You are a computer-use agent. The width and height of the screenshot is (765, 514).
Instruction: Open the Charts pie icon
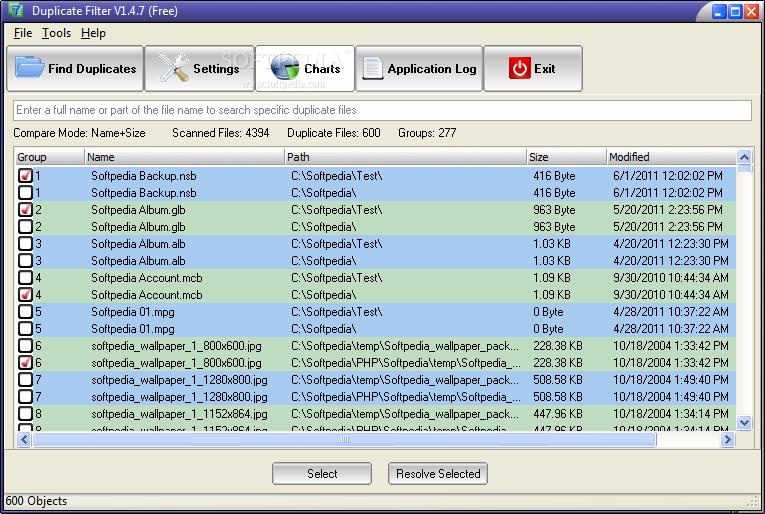click(285, 69)
